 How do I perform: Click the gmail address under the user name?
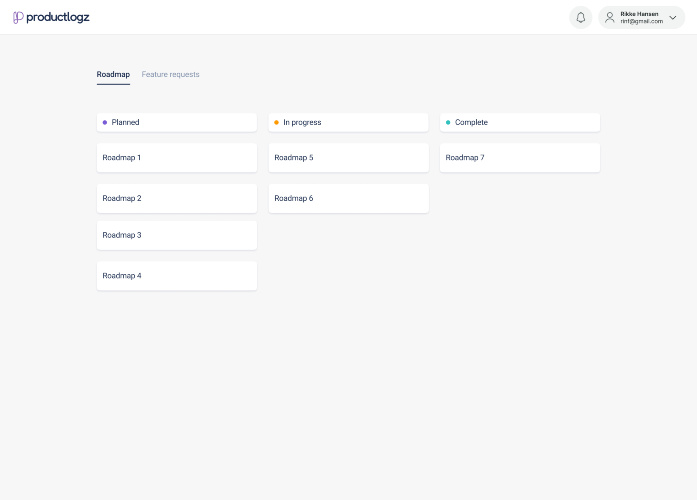click(x=641, y=21)
